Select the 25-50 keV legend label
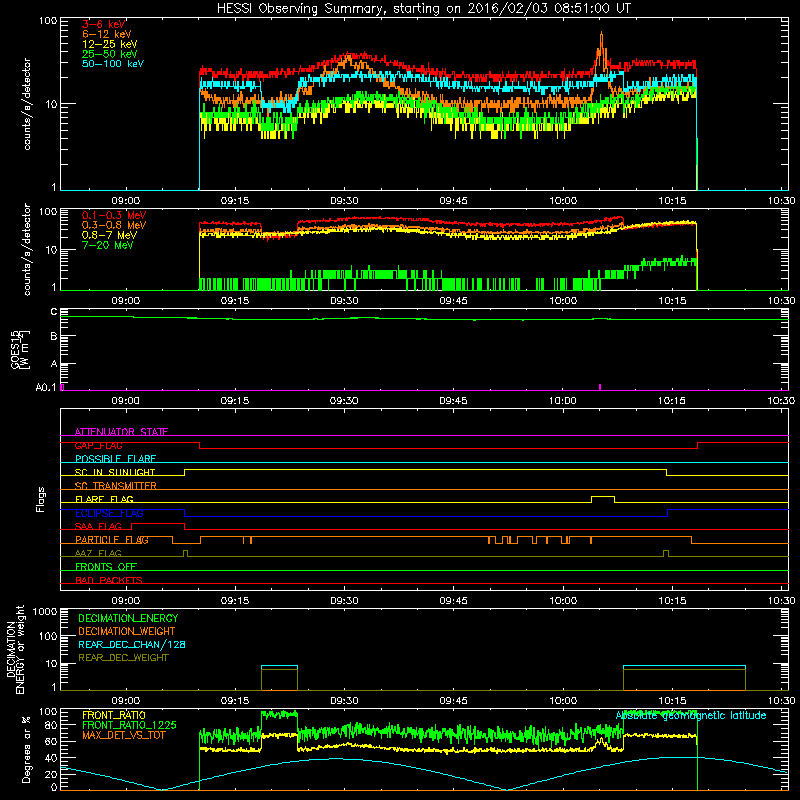800x800 pixels. point(110,54)
